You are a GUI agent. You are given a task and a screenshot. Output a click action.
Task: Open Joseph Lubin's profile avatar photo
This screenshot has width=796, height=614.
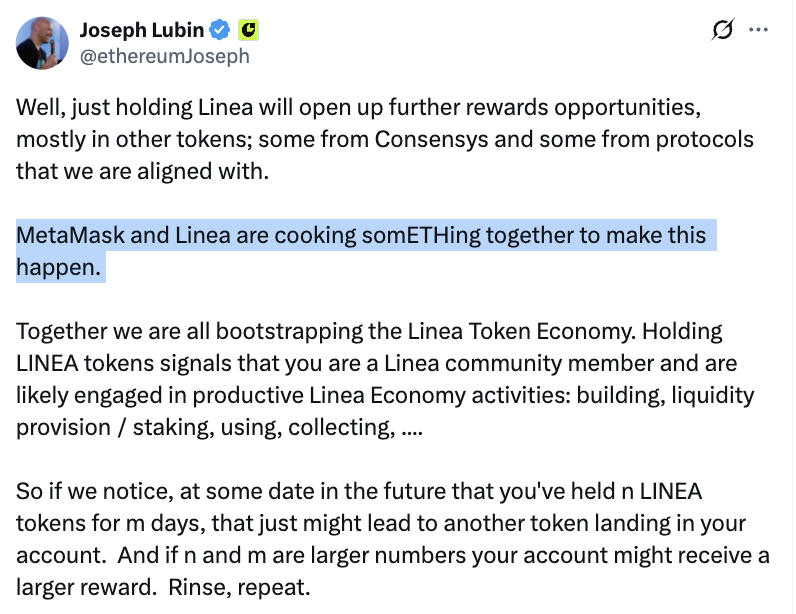coord(42,43)
